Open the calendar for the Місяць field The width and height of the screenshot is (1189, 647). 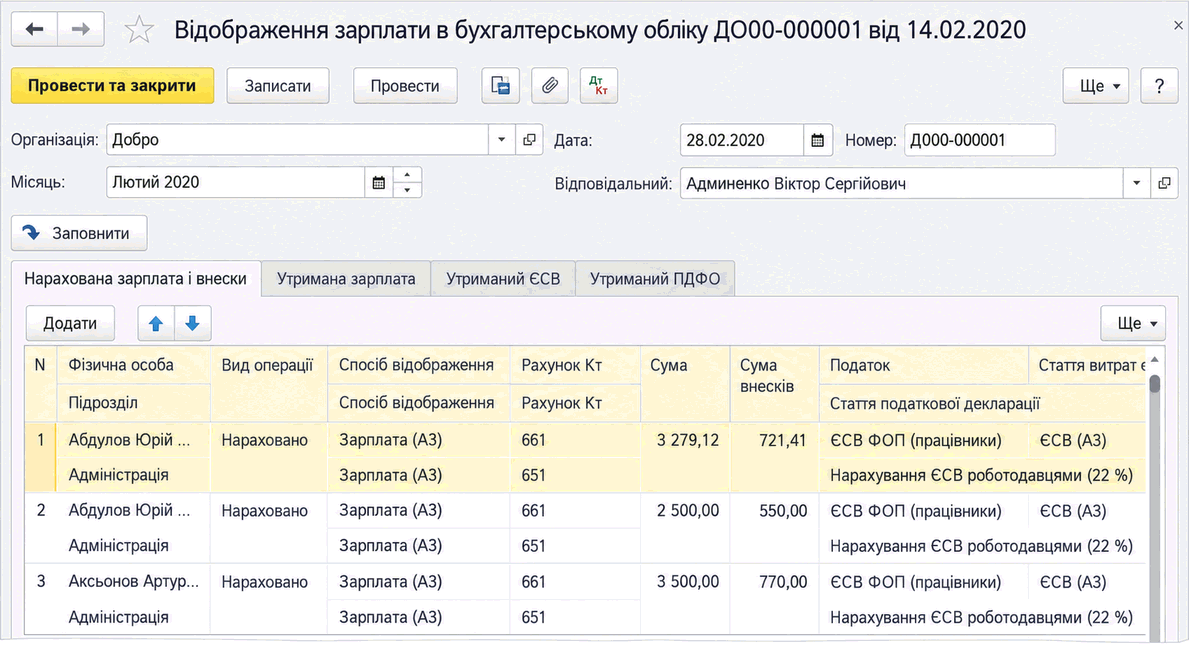coord(378,183)
